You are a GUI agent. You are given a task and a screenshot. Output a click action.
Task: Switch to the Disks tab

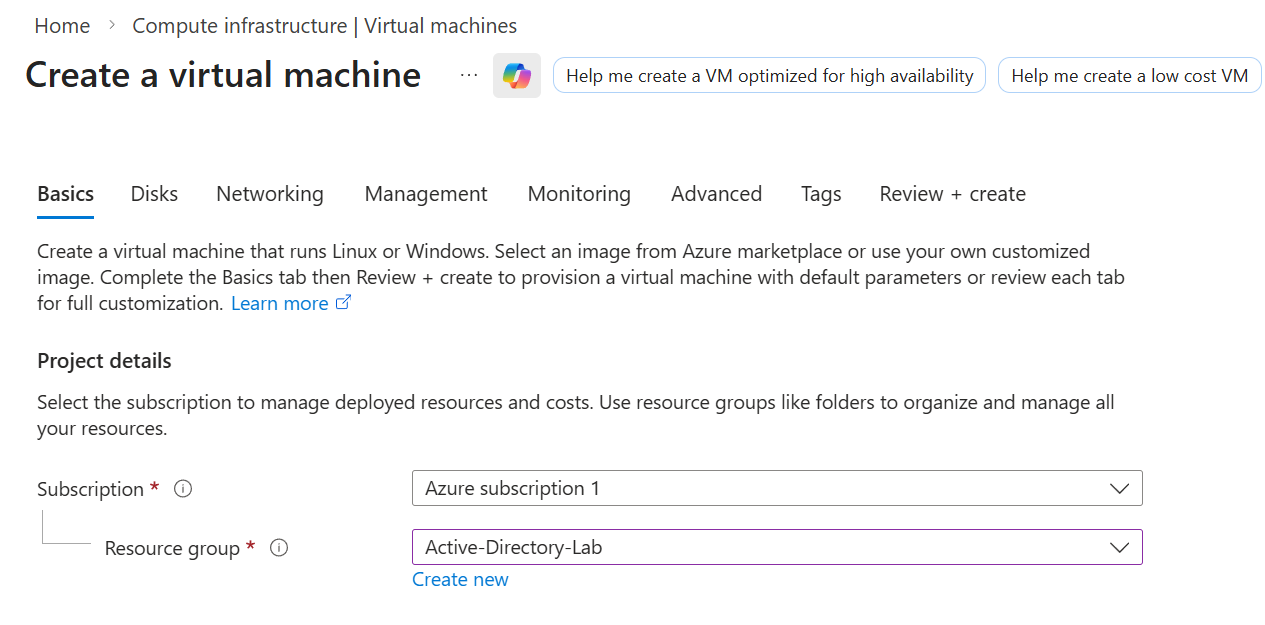[x=154, y=194]
